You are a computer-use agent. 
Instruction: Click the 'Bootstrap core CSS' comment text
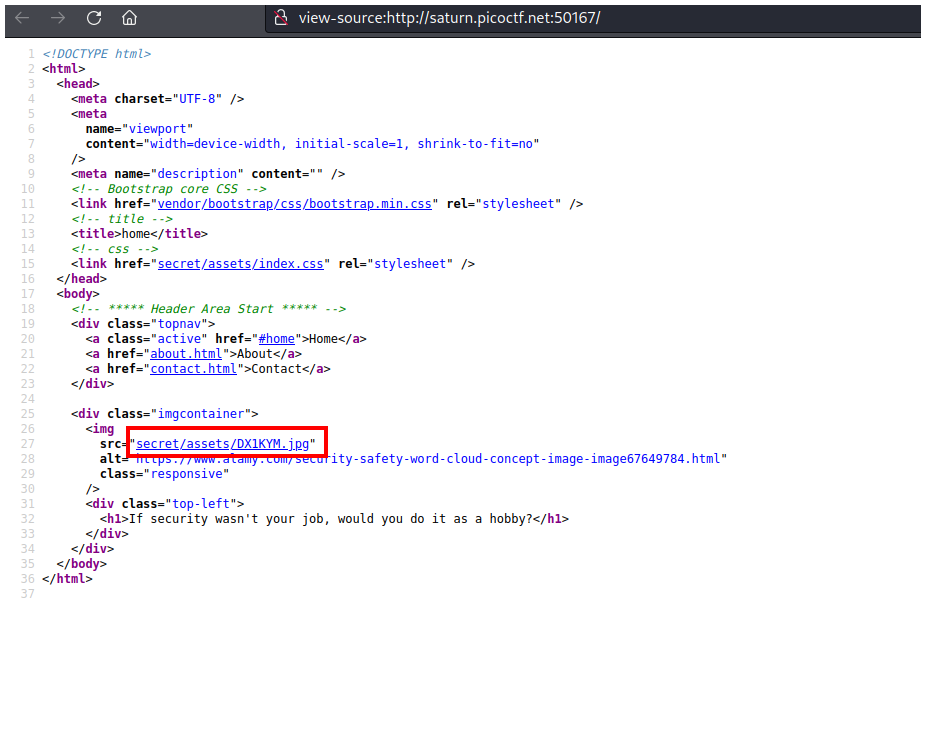tap(169, 189)
